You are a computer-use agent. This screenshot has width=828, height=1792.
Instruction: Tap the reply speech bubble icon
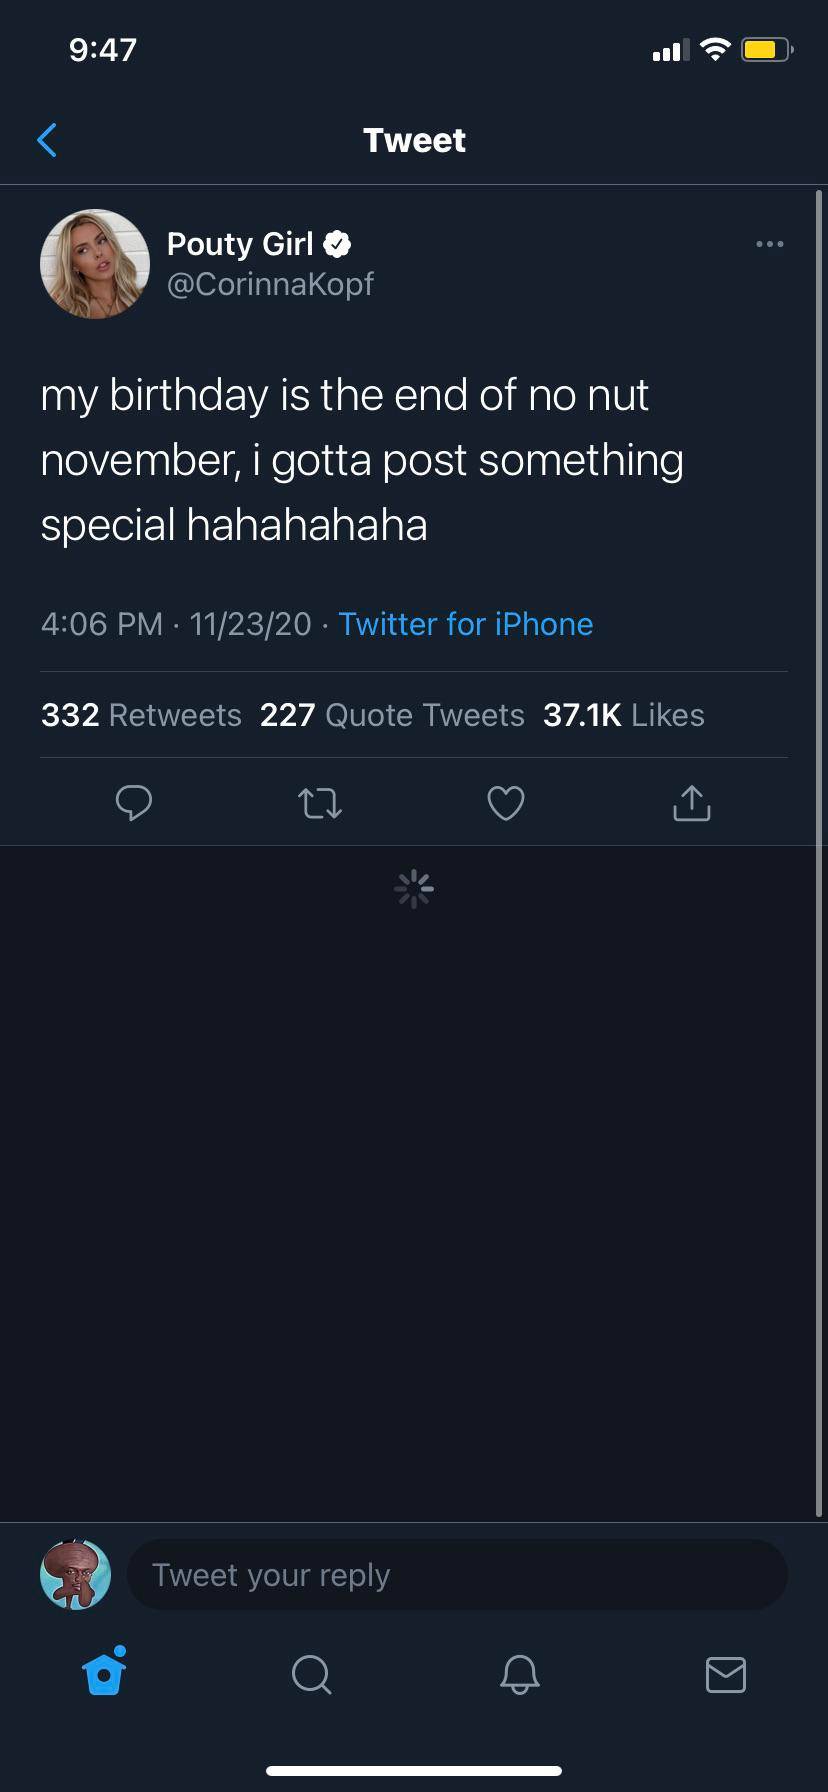(134, 802)
